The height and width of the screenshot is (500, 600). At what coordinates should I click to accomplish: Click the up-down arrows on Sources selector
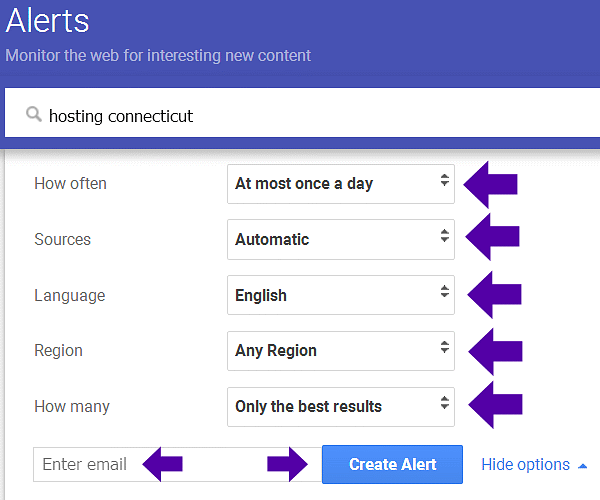(444, 238)
